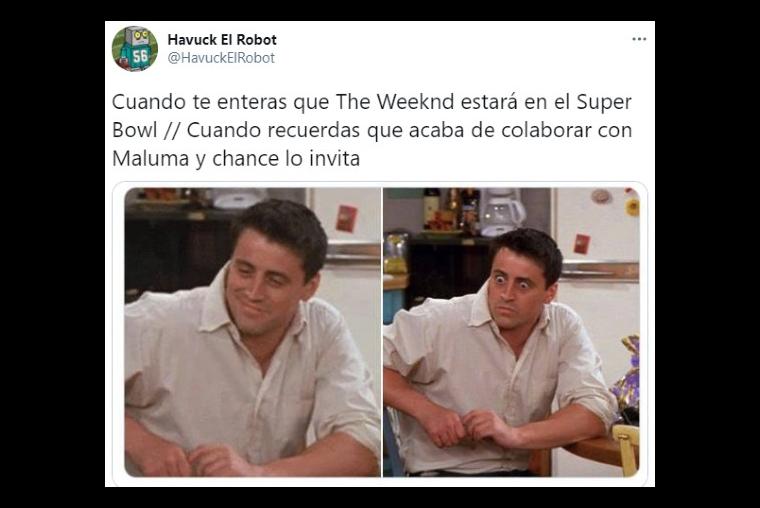Click the word "Maluma" in the tweet
This screenshot has height=508, width=760.
tap(150, 159)
